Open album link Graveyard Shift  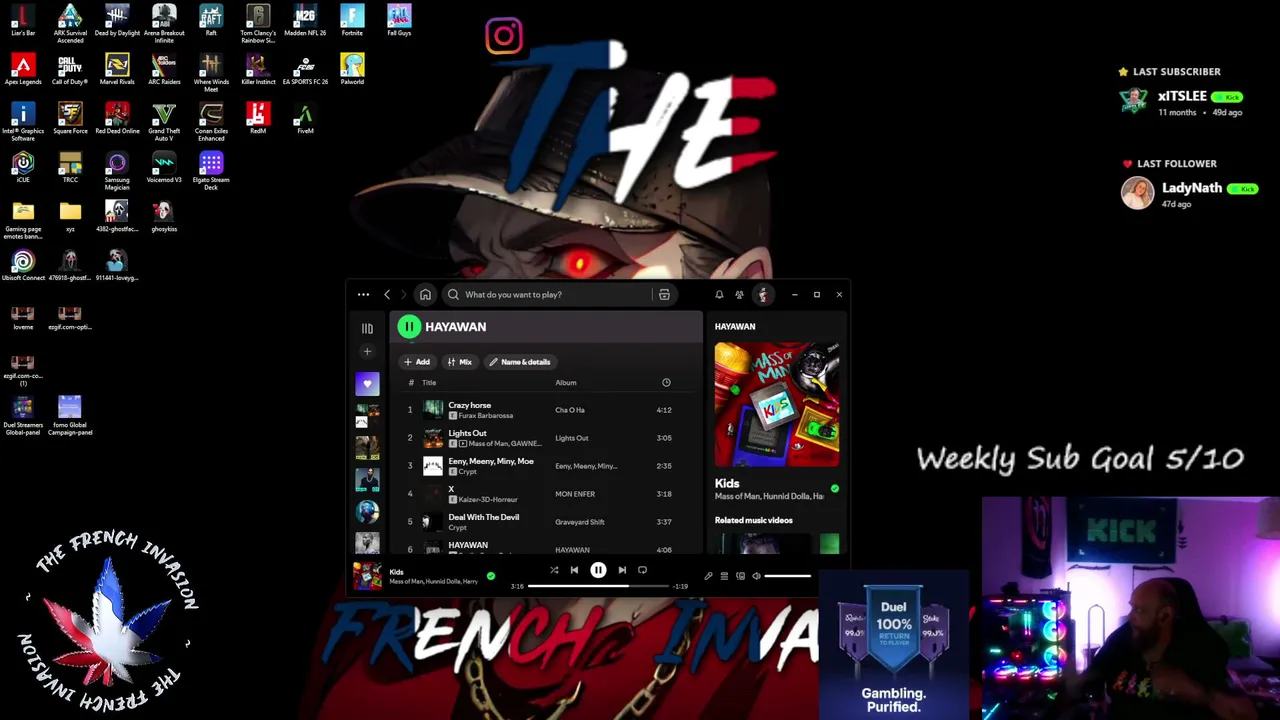click(580, 522)
